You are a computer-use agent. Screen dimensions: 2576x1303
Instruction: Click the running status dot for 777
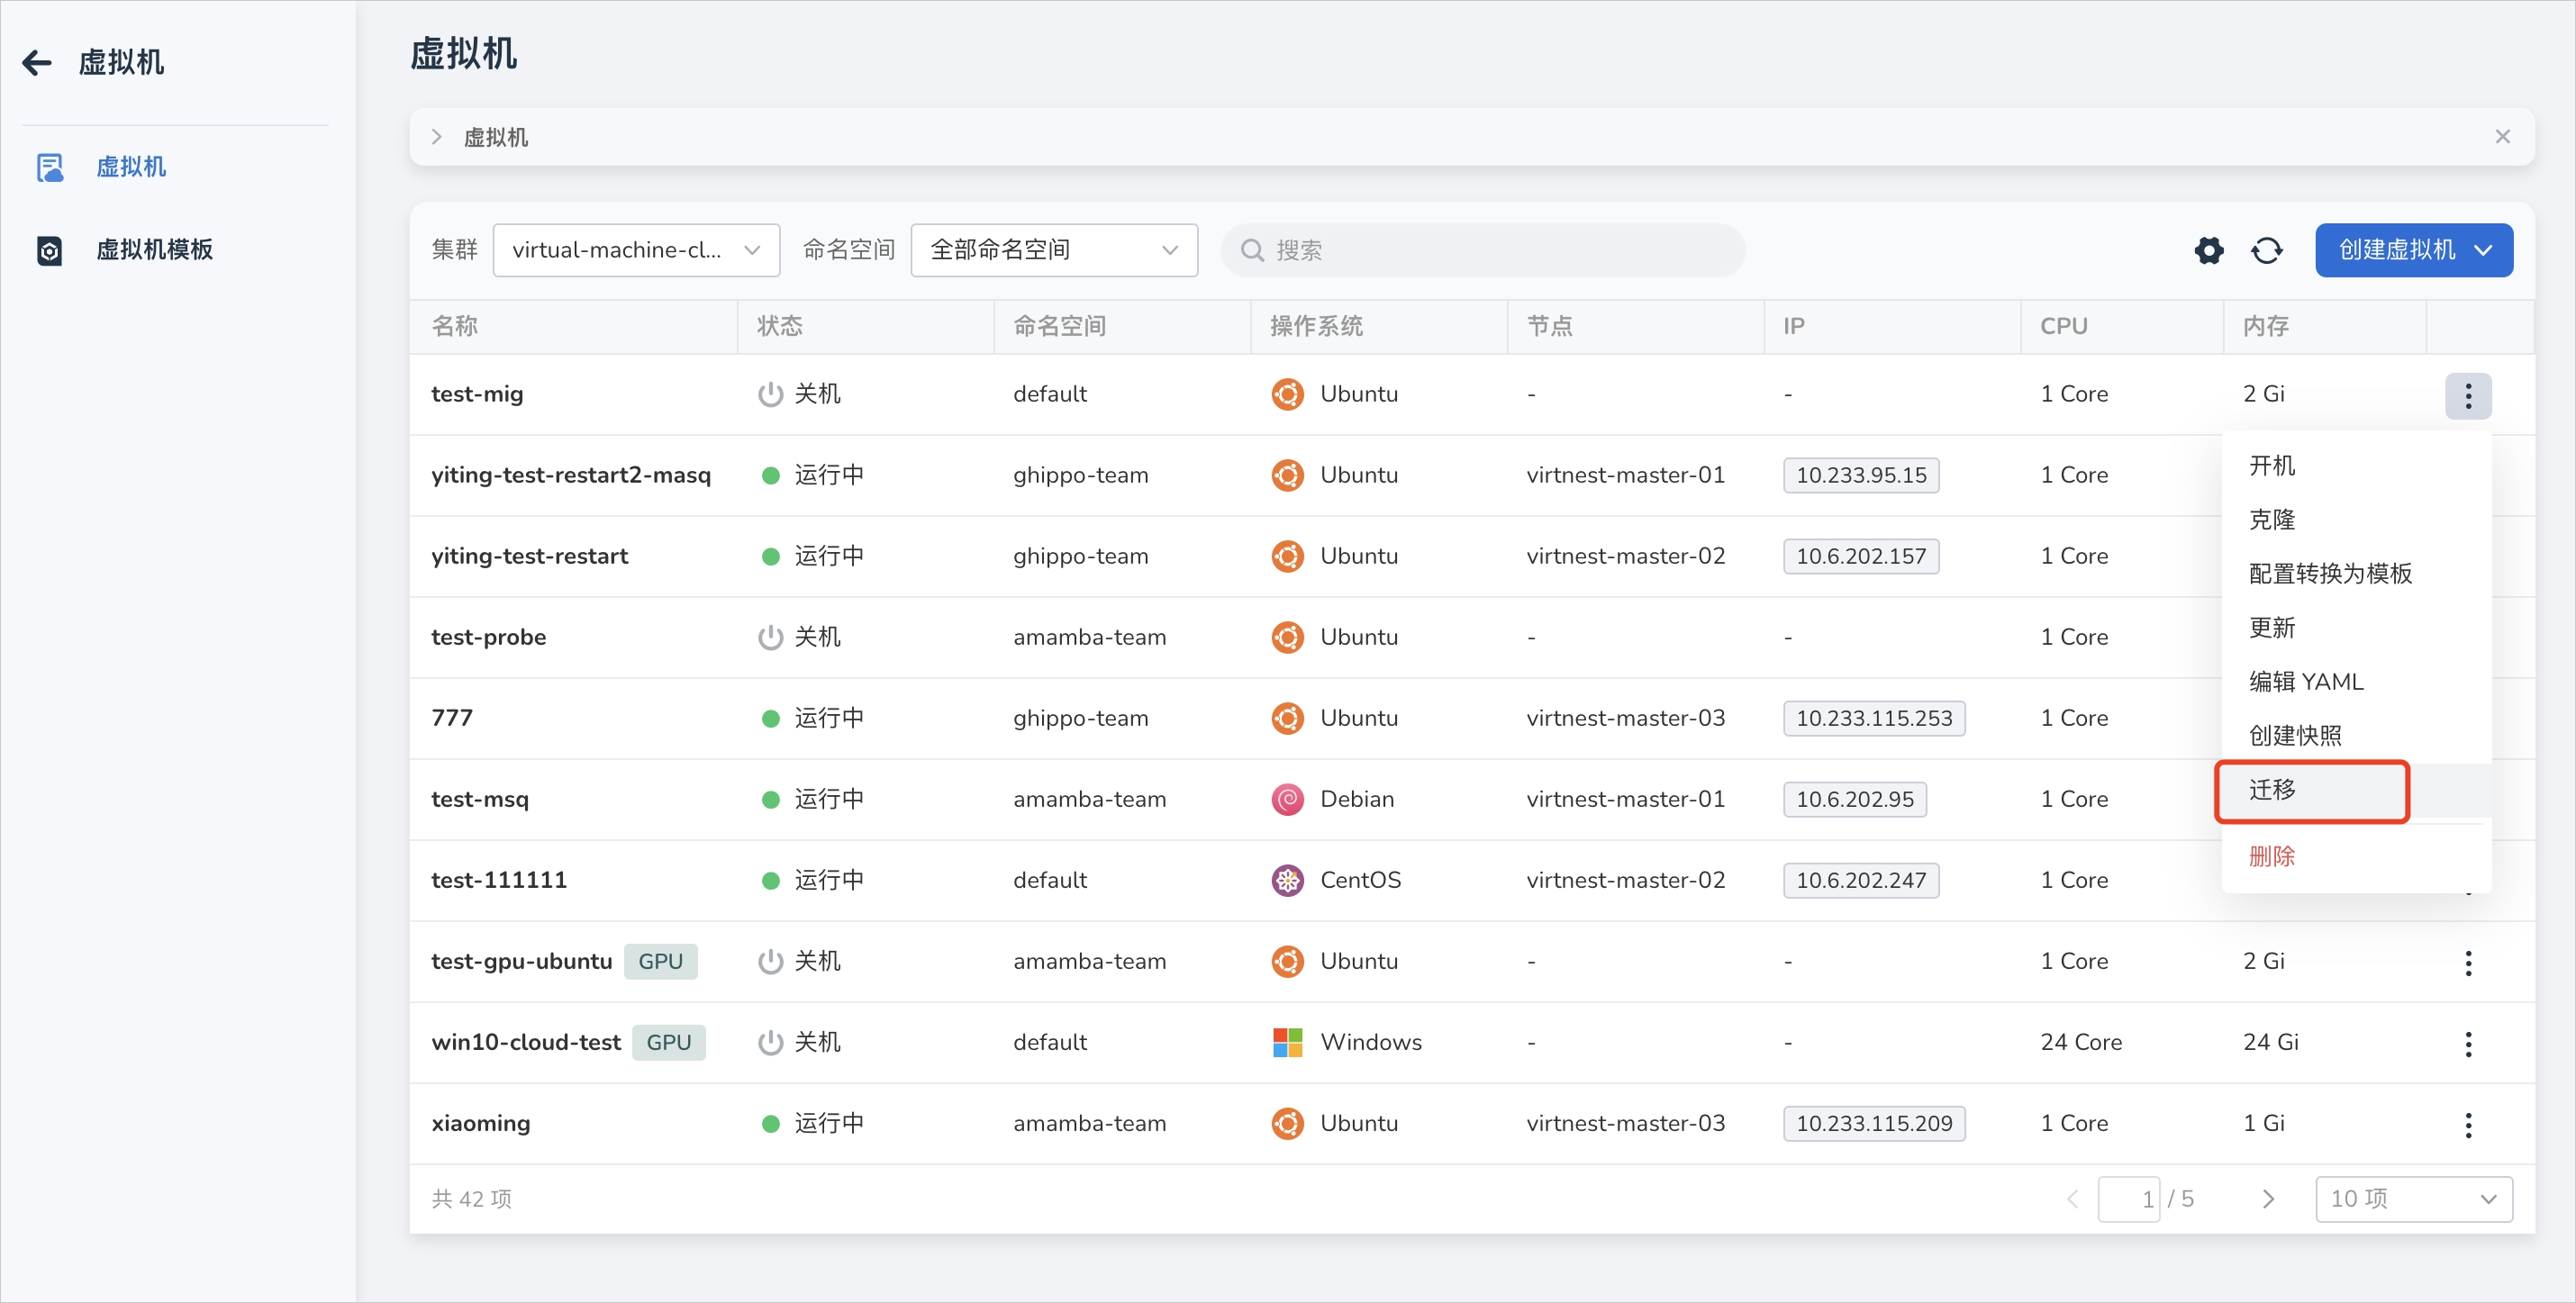tap(770, 718)
